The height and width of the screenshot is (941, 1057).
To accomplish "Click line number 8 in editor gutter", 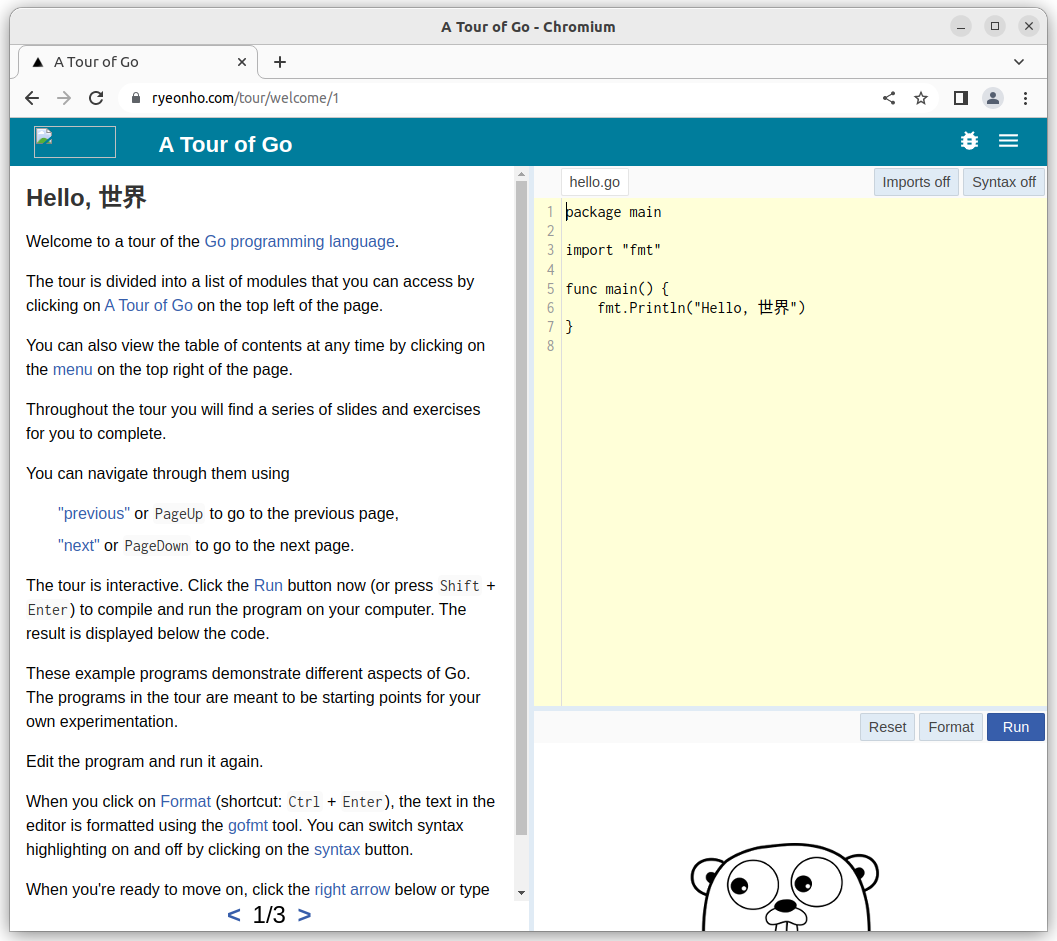I will click(x=550, y=346).
